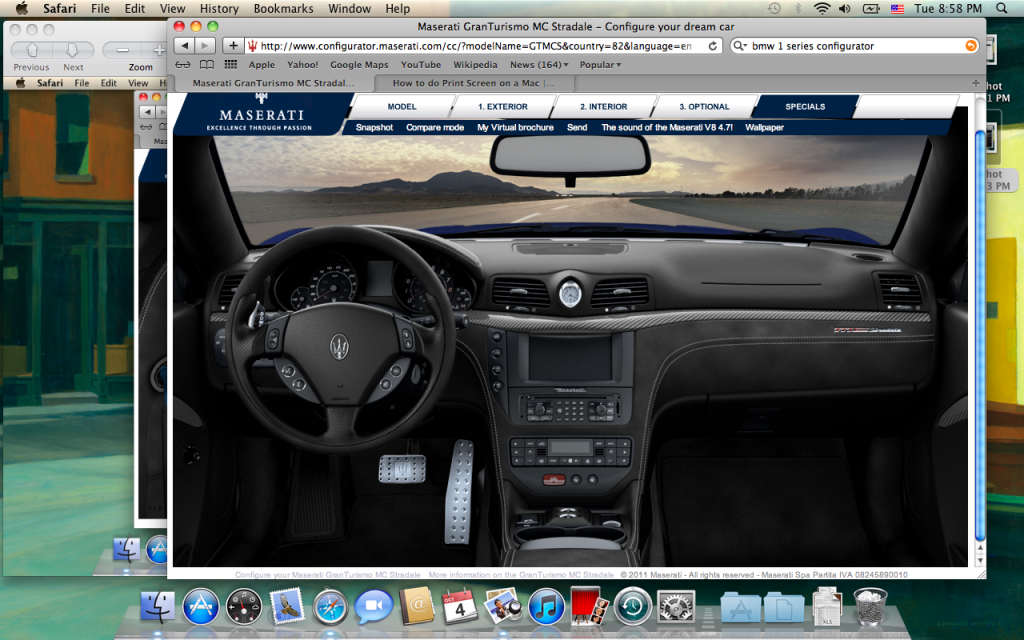Switch to the MODEL configurator tab
This screenshot has height=640, width=1024.
pyautogui.click(x=402, y=106)
